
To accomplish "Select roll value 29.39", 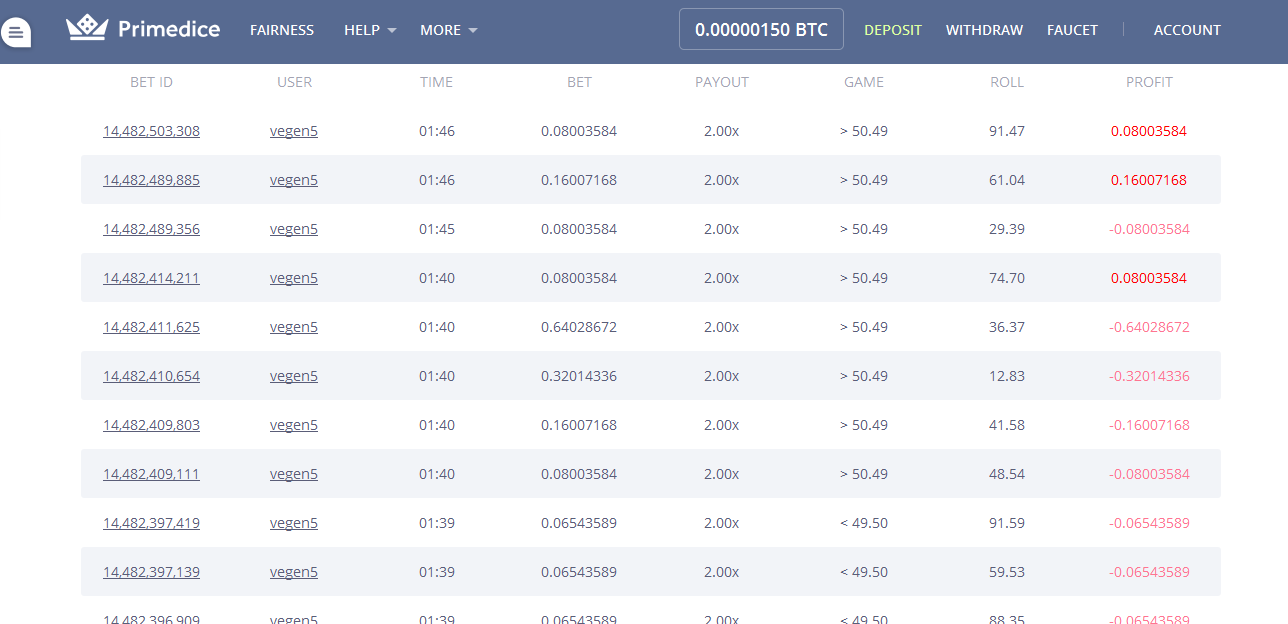I will point(1007,229).
